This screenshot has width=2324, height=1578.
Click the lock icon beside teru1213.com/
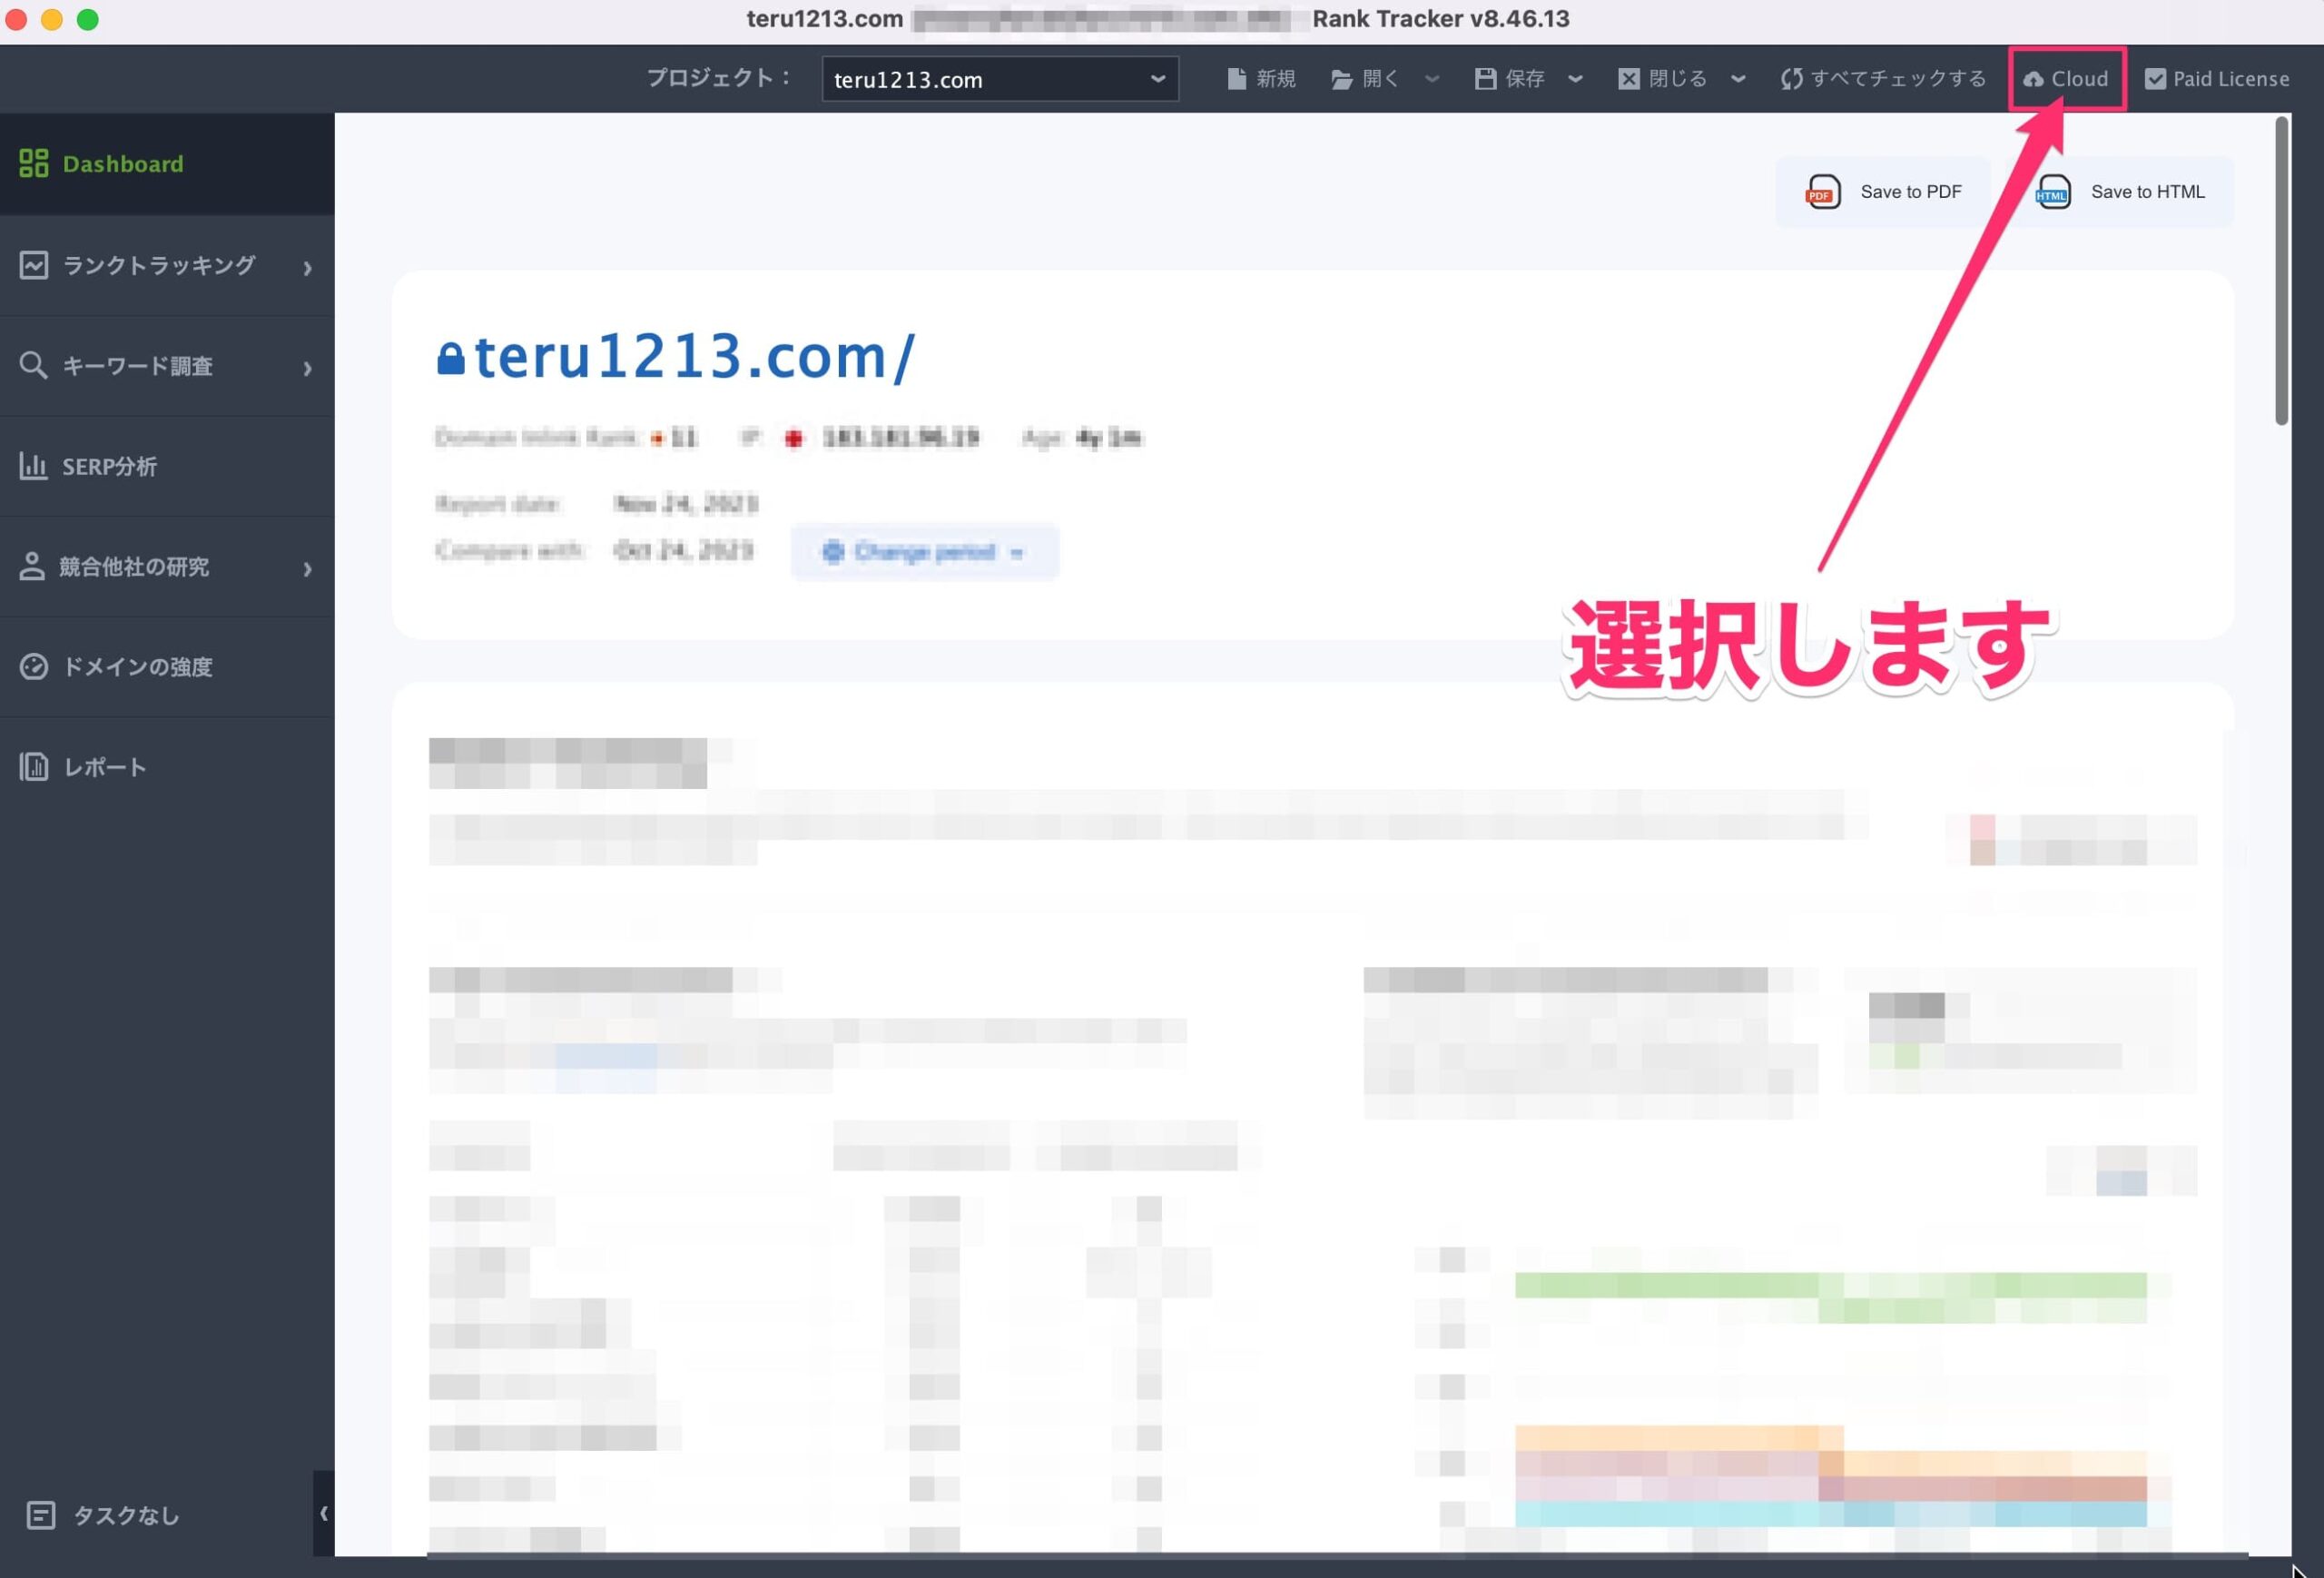pos(451,359)
